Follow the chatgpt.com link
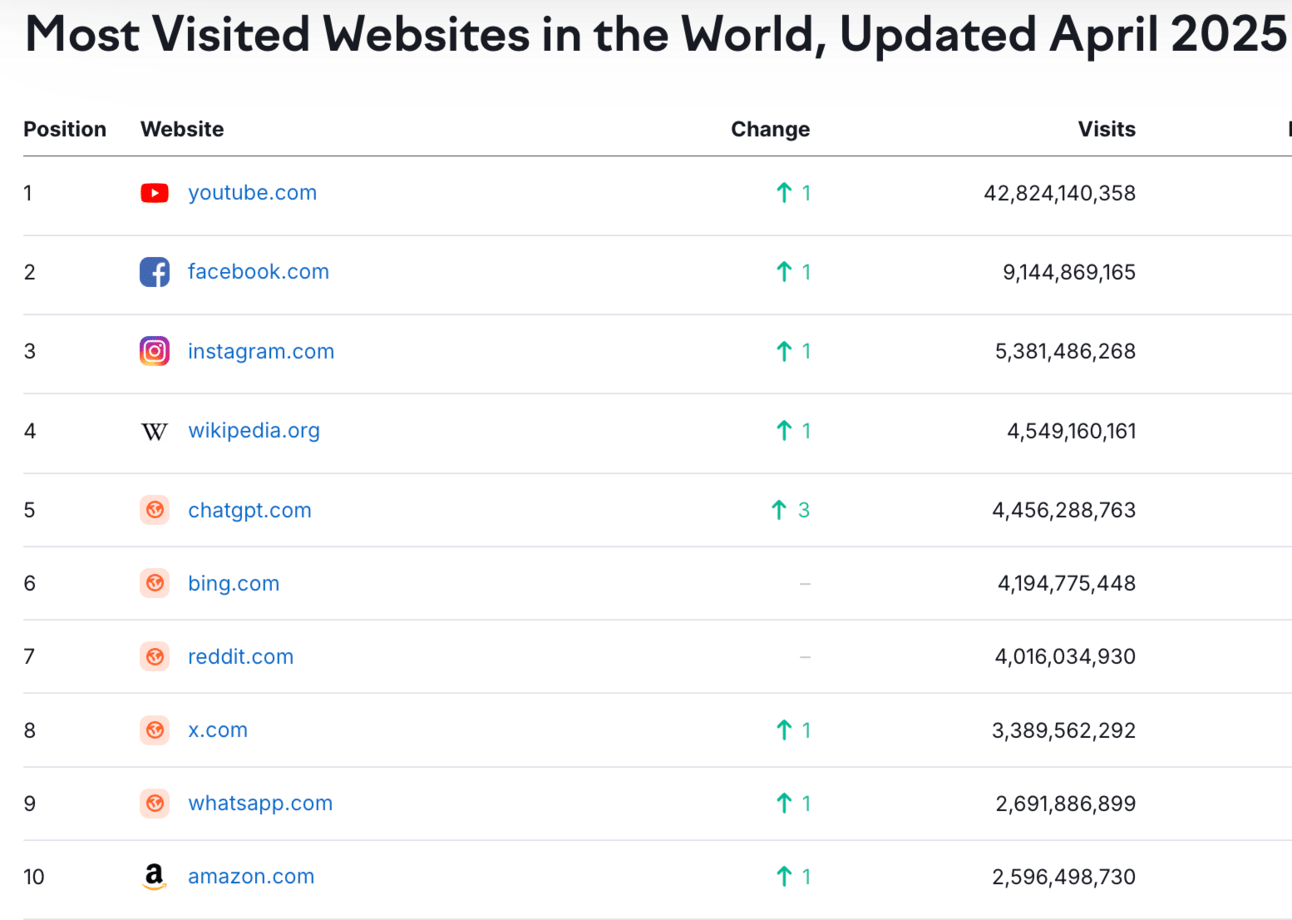Image resolution: width=1292 pixels, height=920 pixels. click(250, 510)
